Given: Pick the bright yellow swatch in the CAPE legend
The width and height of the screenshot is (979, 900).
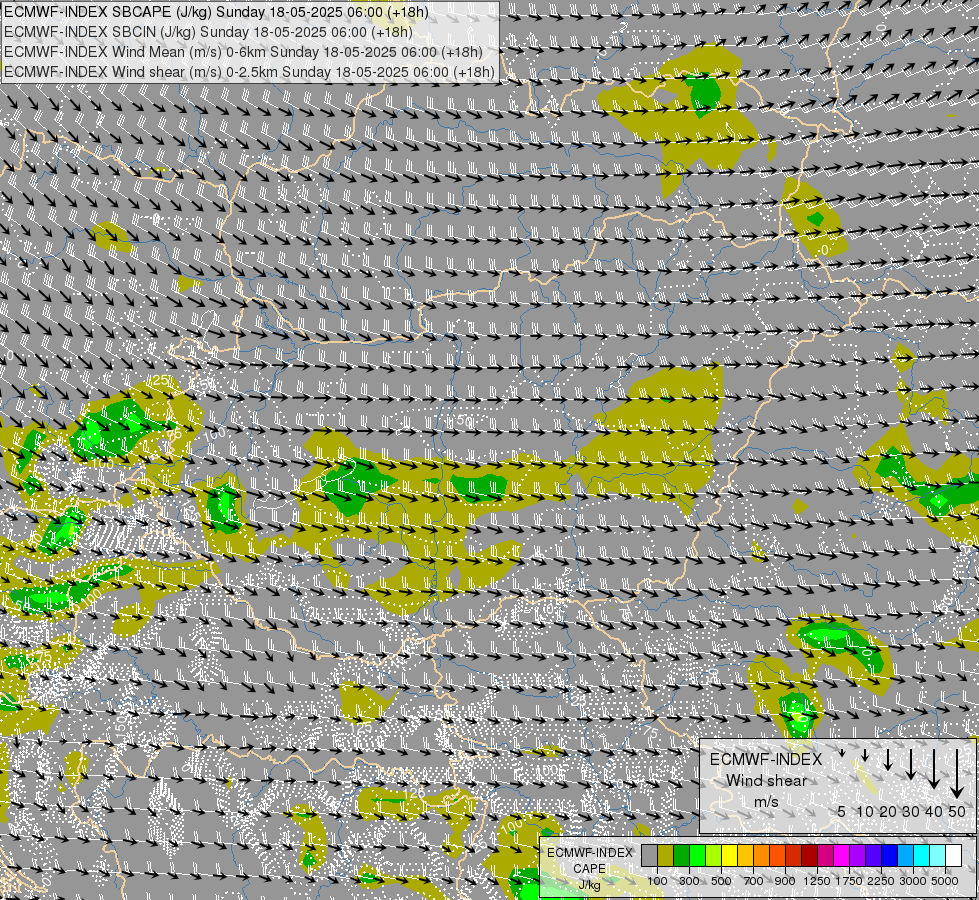Looking at the screenshot, I should (x=730, y=856).
